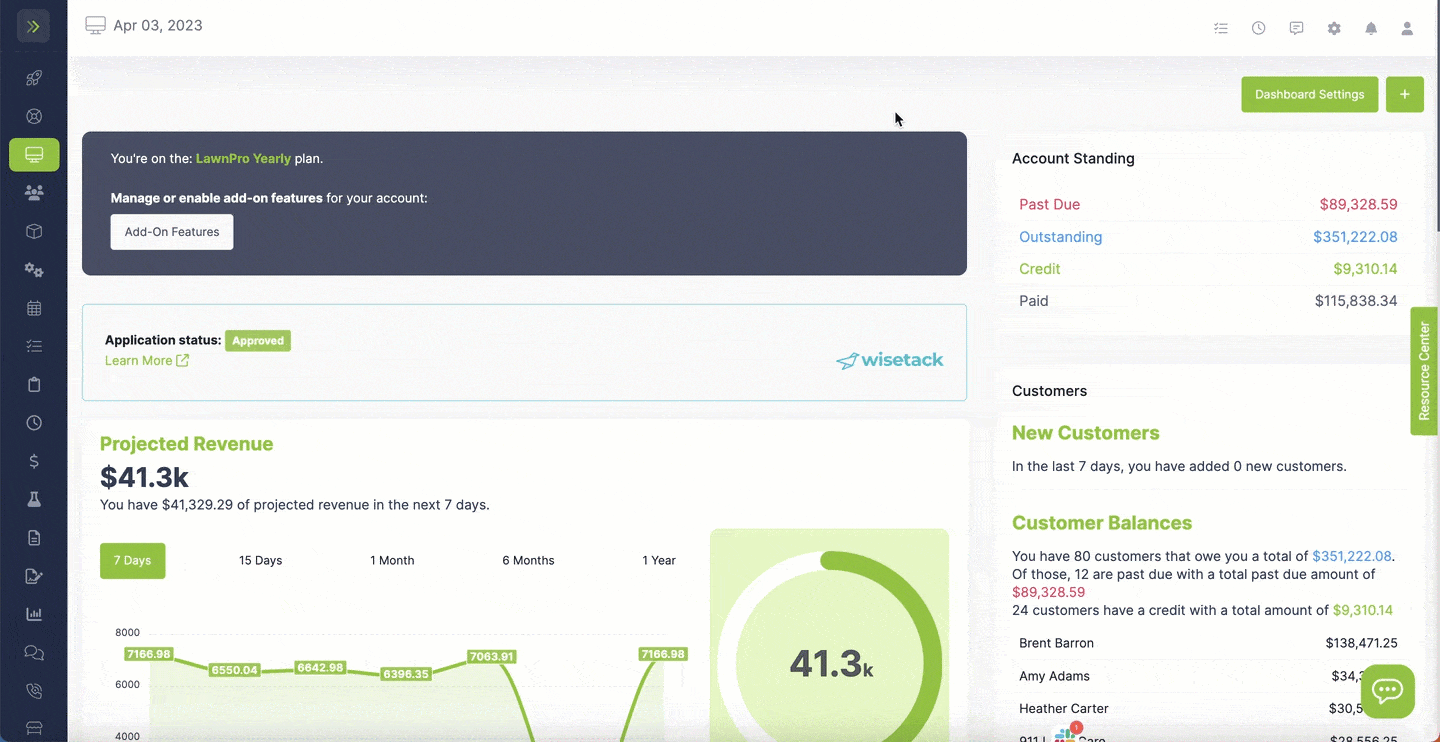Select the 1 Year revenue tab
This screenshot has width=1440, height=742.
(659, 561)
